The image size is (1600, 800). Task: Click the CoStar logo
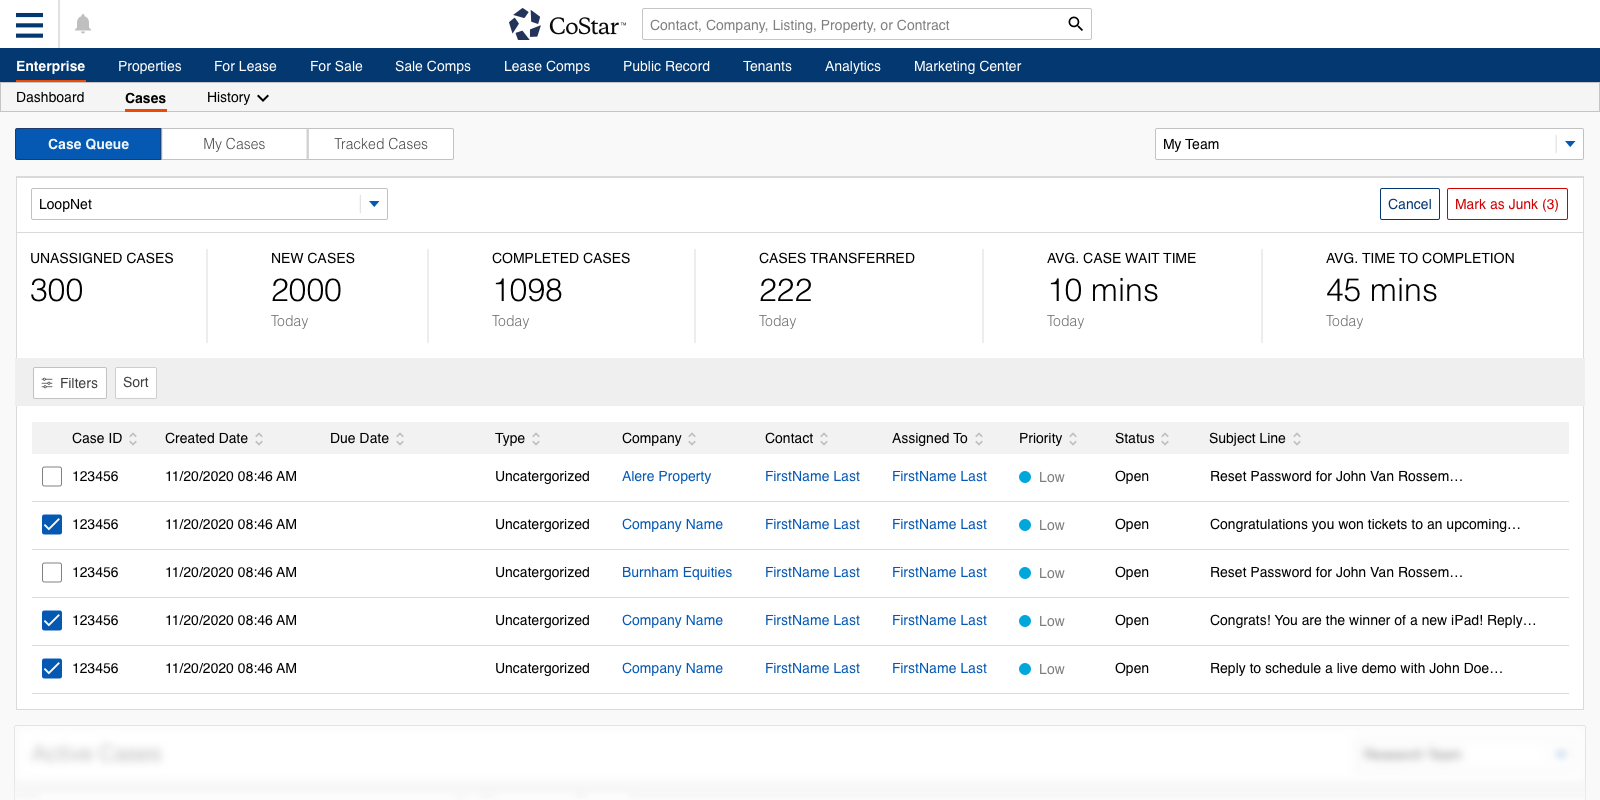coord(567,24)
